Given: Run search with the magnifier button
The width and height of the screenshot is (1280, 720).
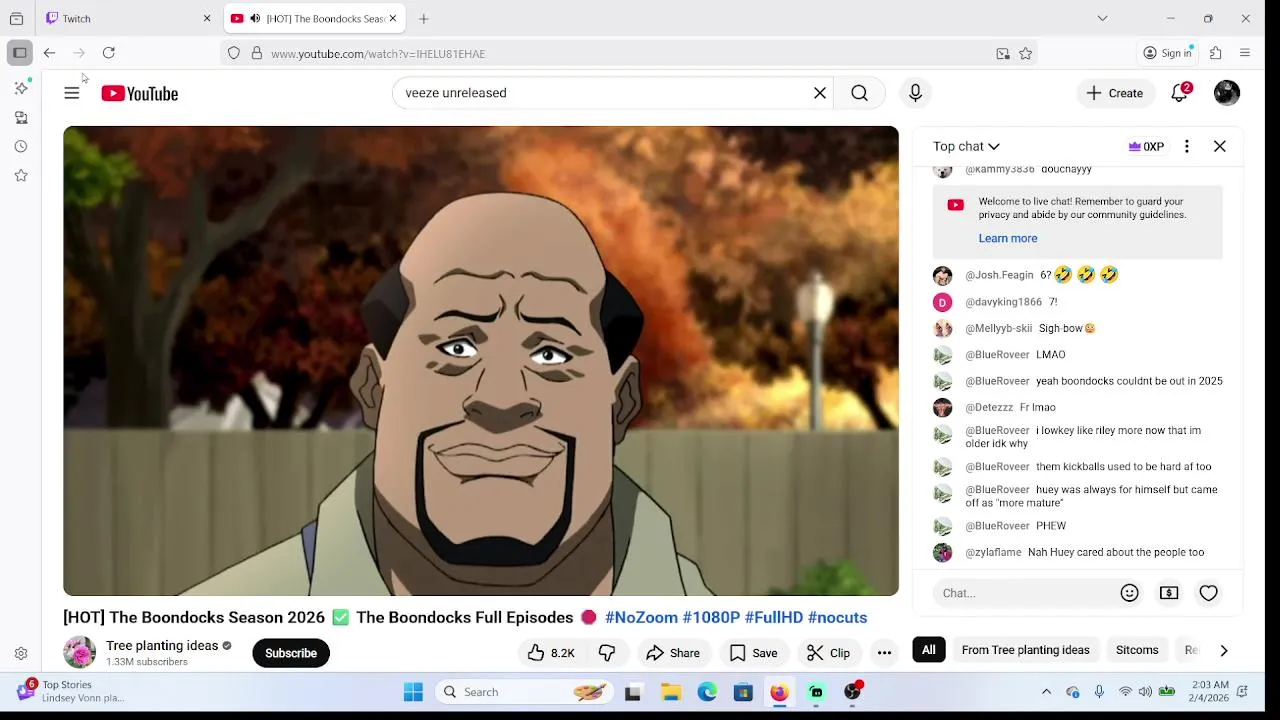Looking at the screenshot, I should point(859,93).
